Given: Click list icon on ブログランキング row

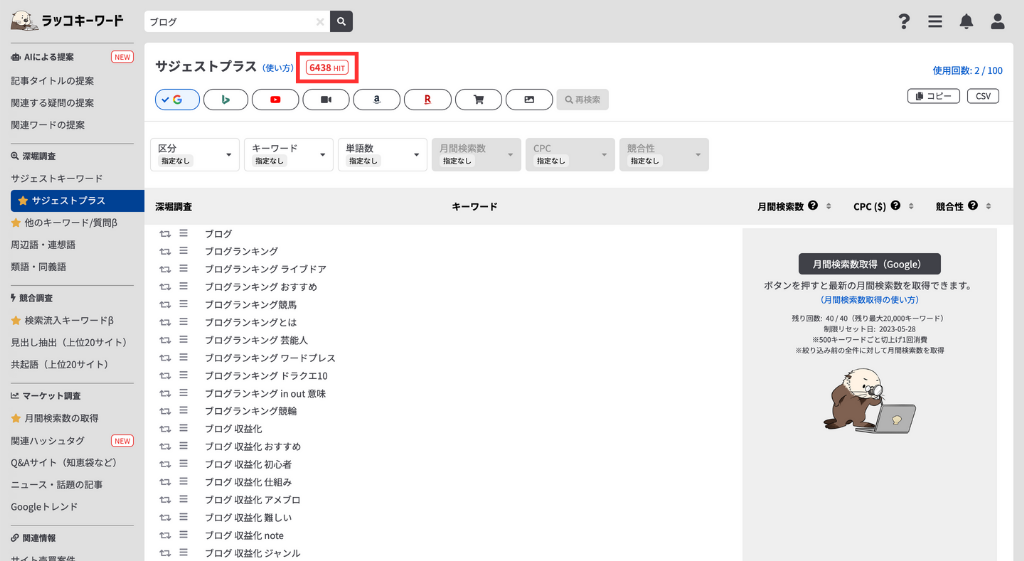Looking at the screenshot, I should tap(184, 251).
